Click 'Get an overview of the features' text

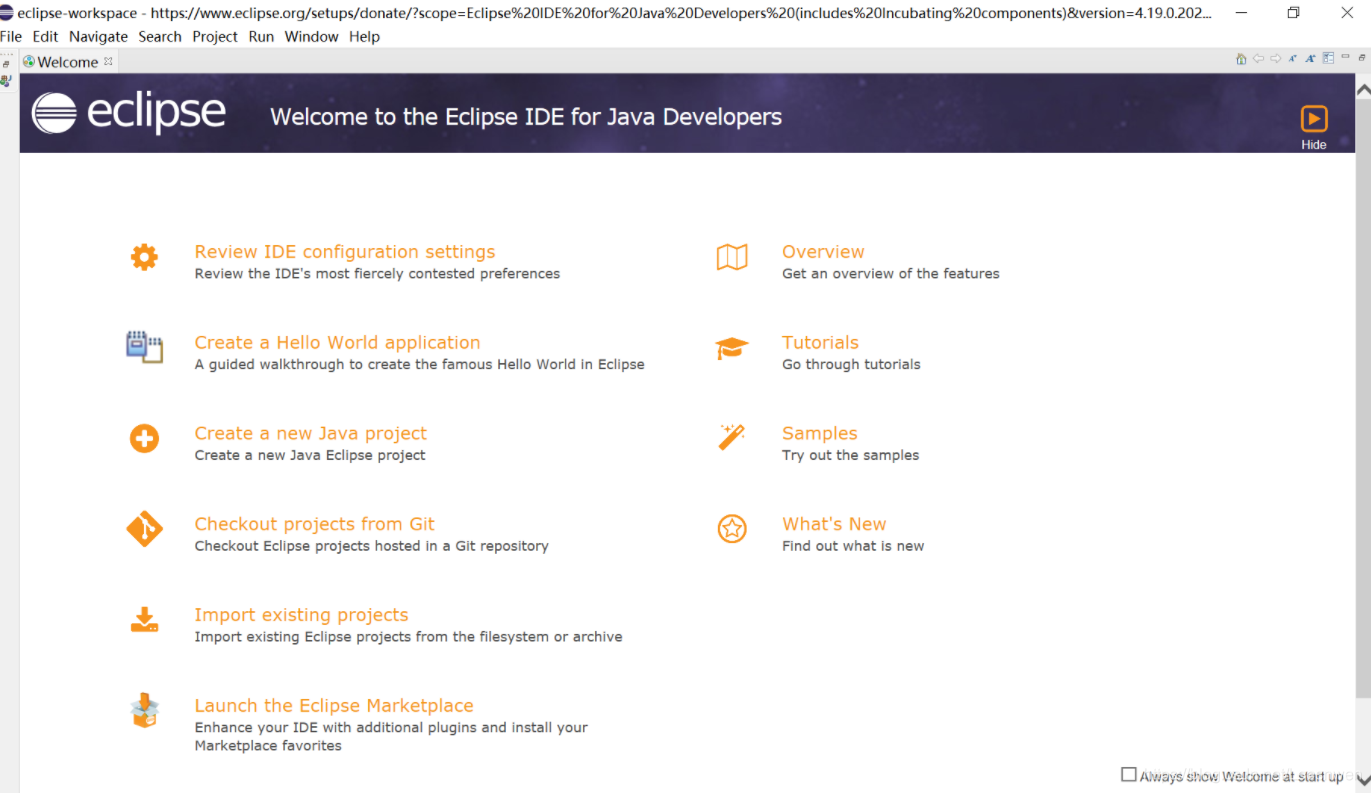[x=891, y=274]
